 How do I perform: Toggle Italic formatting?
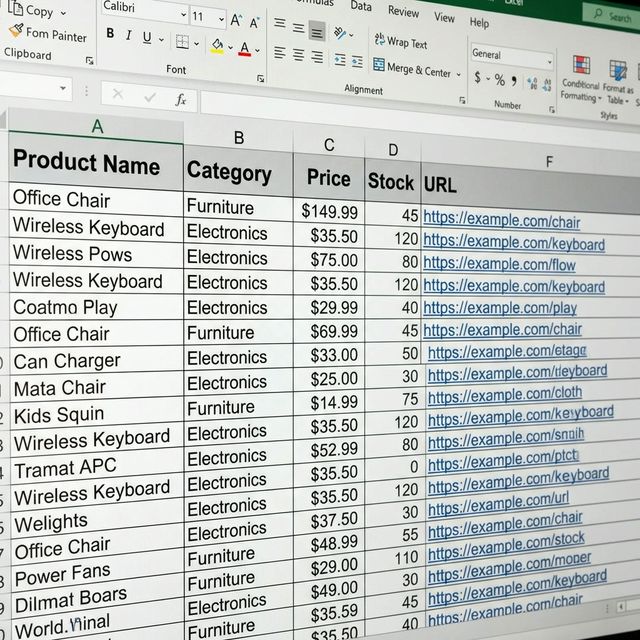pos(129,36)
